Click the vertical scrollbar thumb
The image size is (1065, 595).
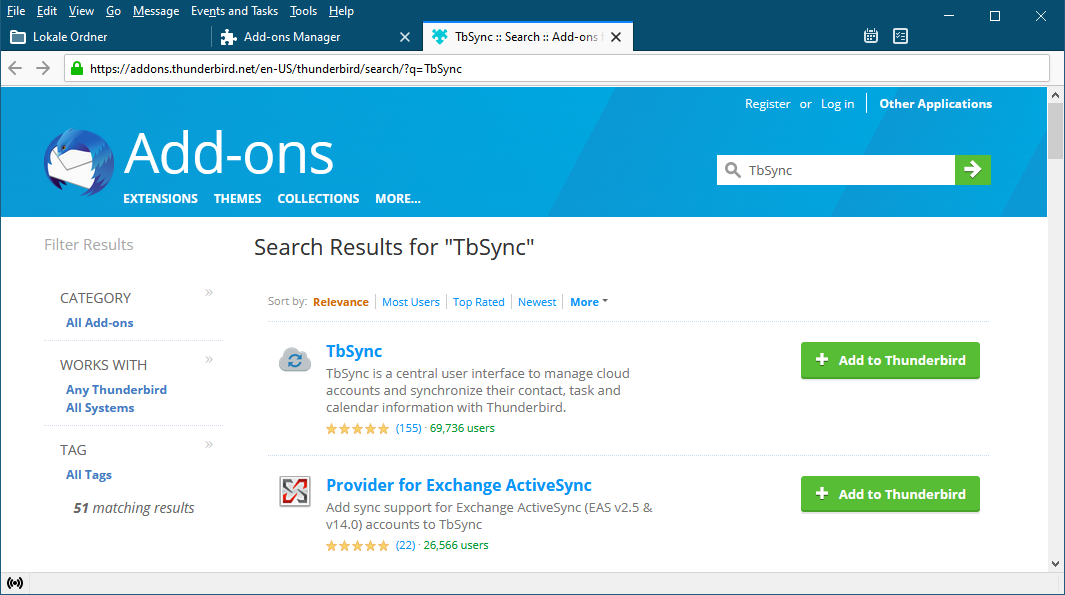(x=1055, y=131)
